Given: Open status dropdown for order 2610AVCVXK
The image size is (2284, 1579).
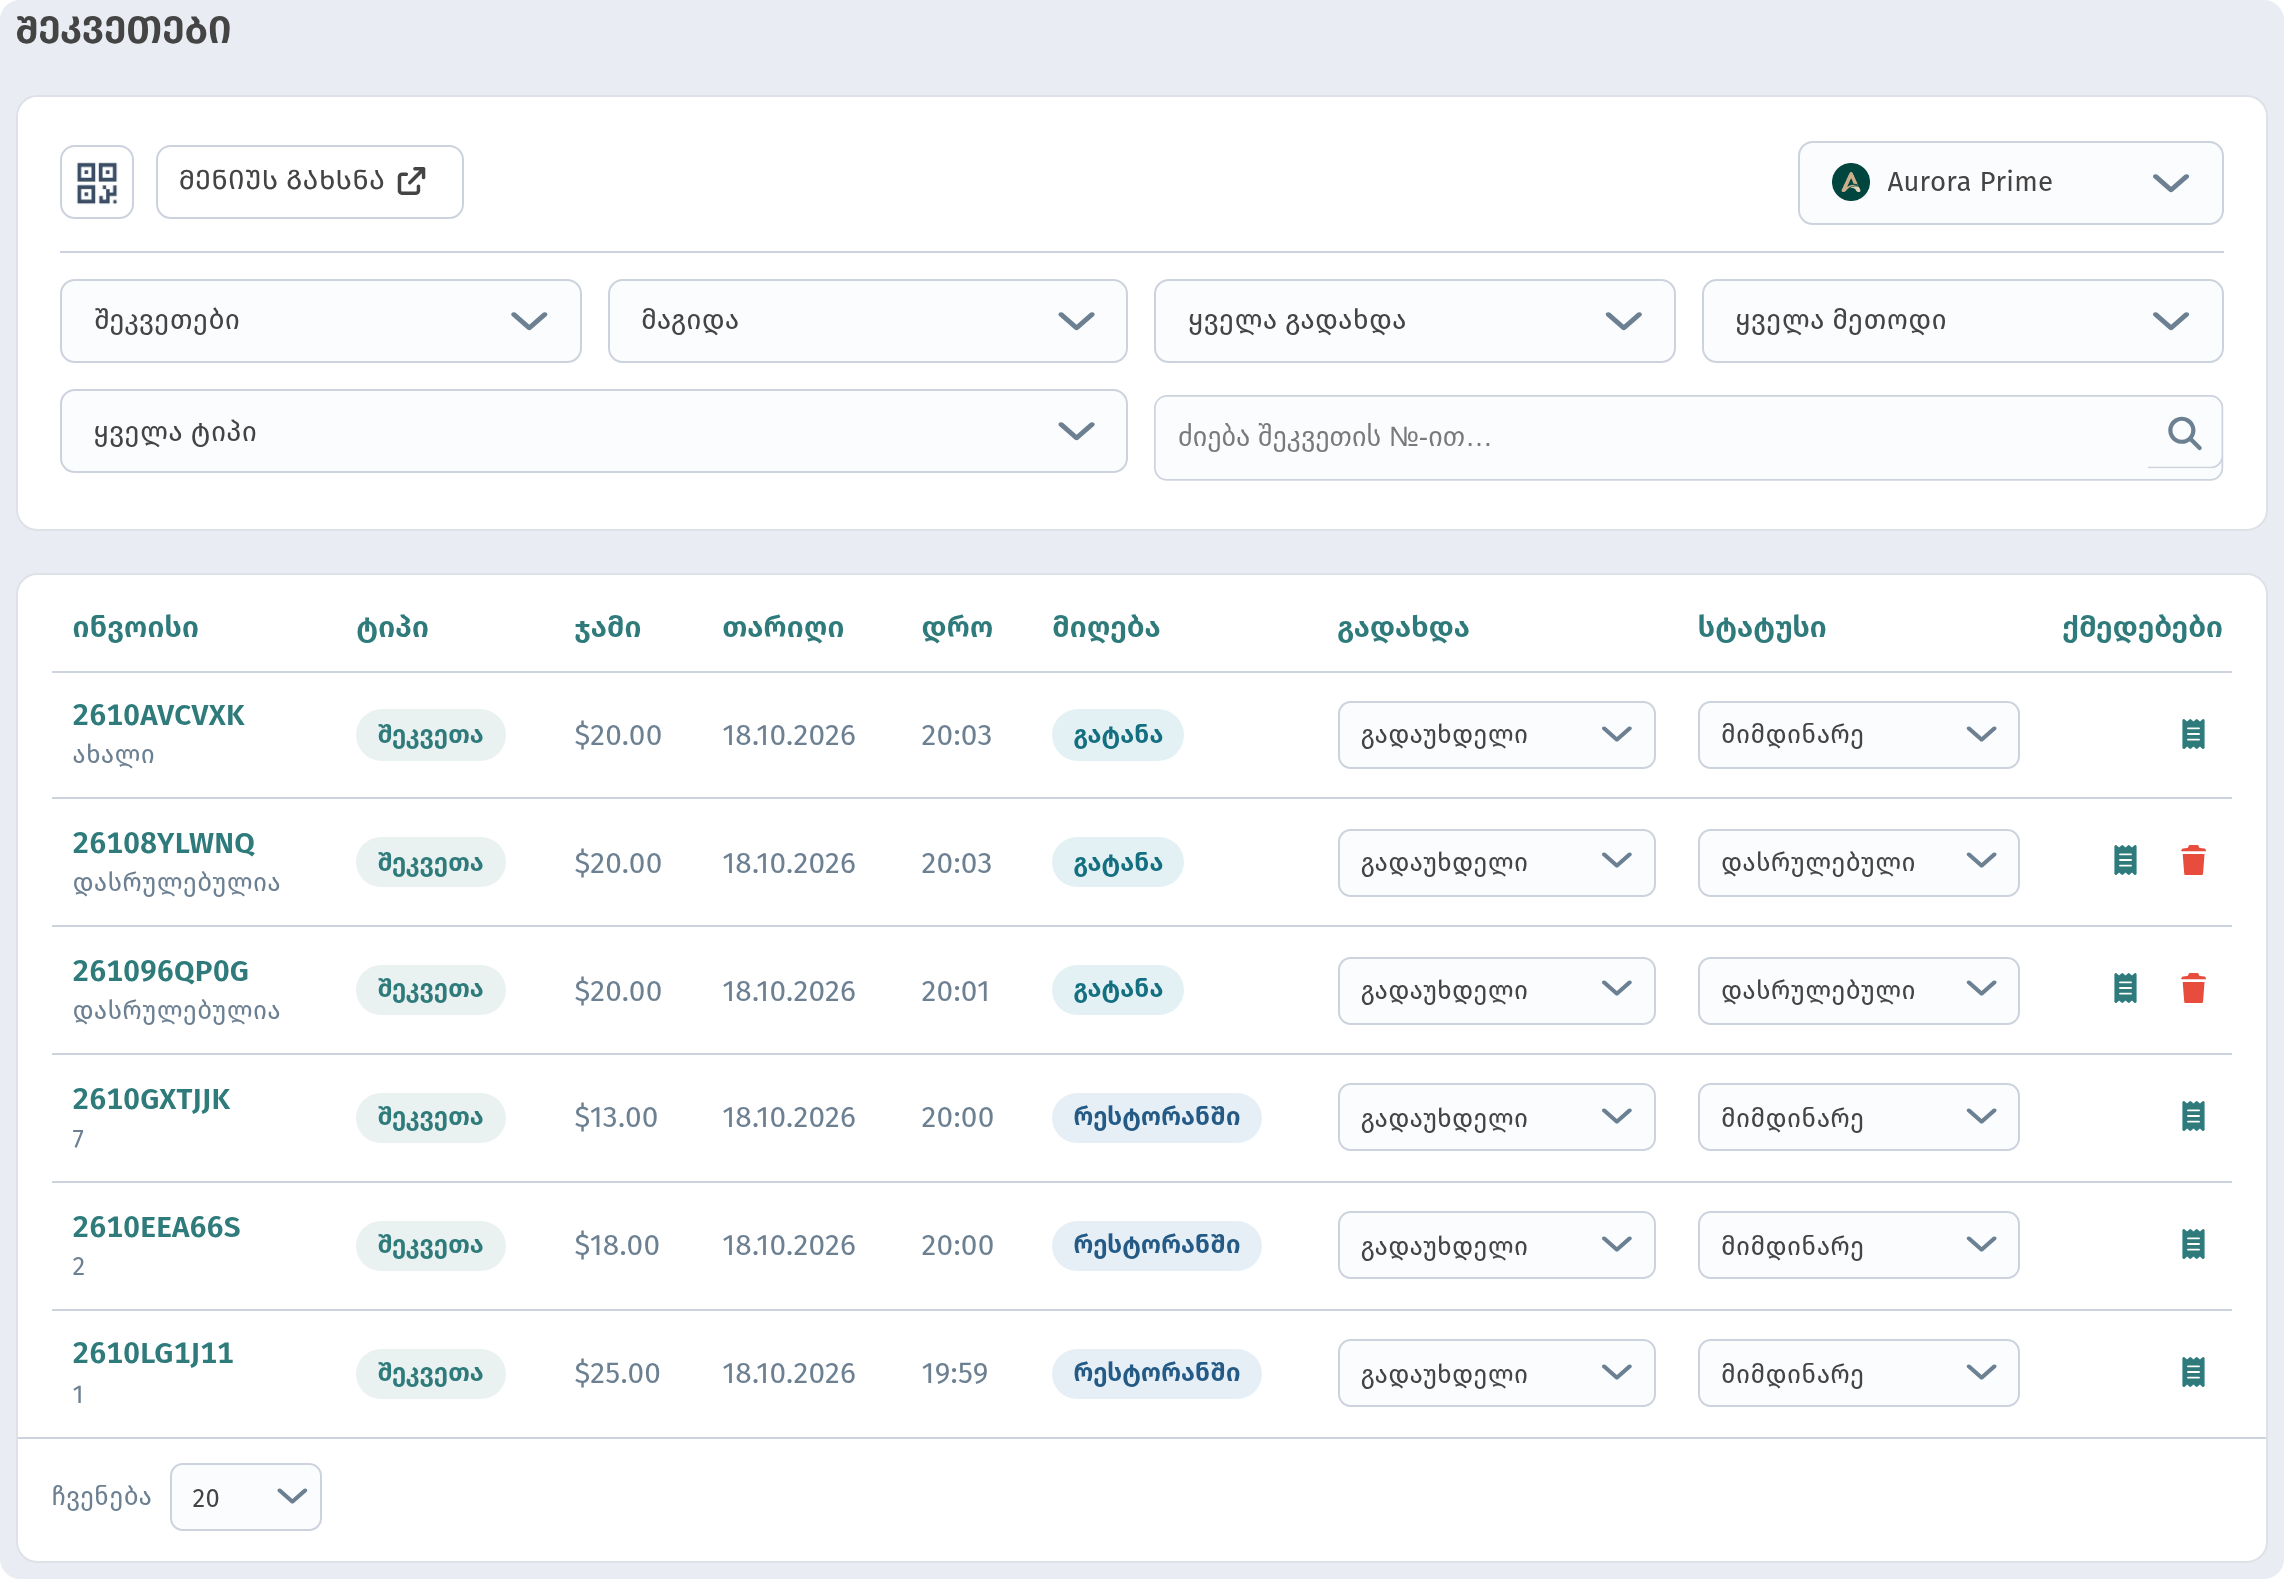Looking at the screenshot, I should [1858, 735].
